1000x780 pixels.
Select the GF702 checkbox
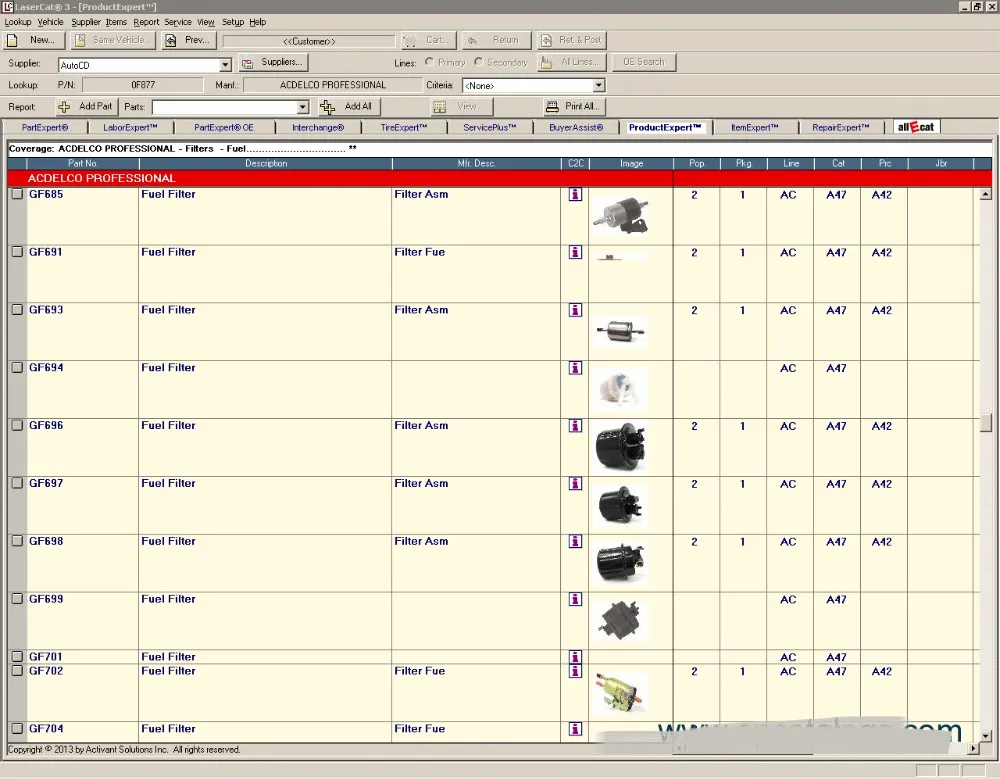coord(17,671)
